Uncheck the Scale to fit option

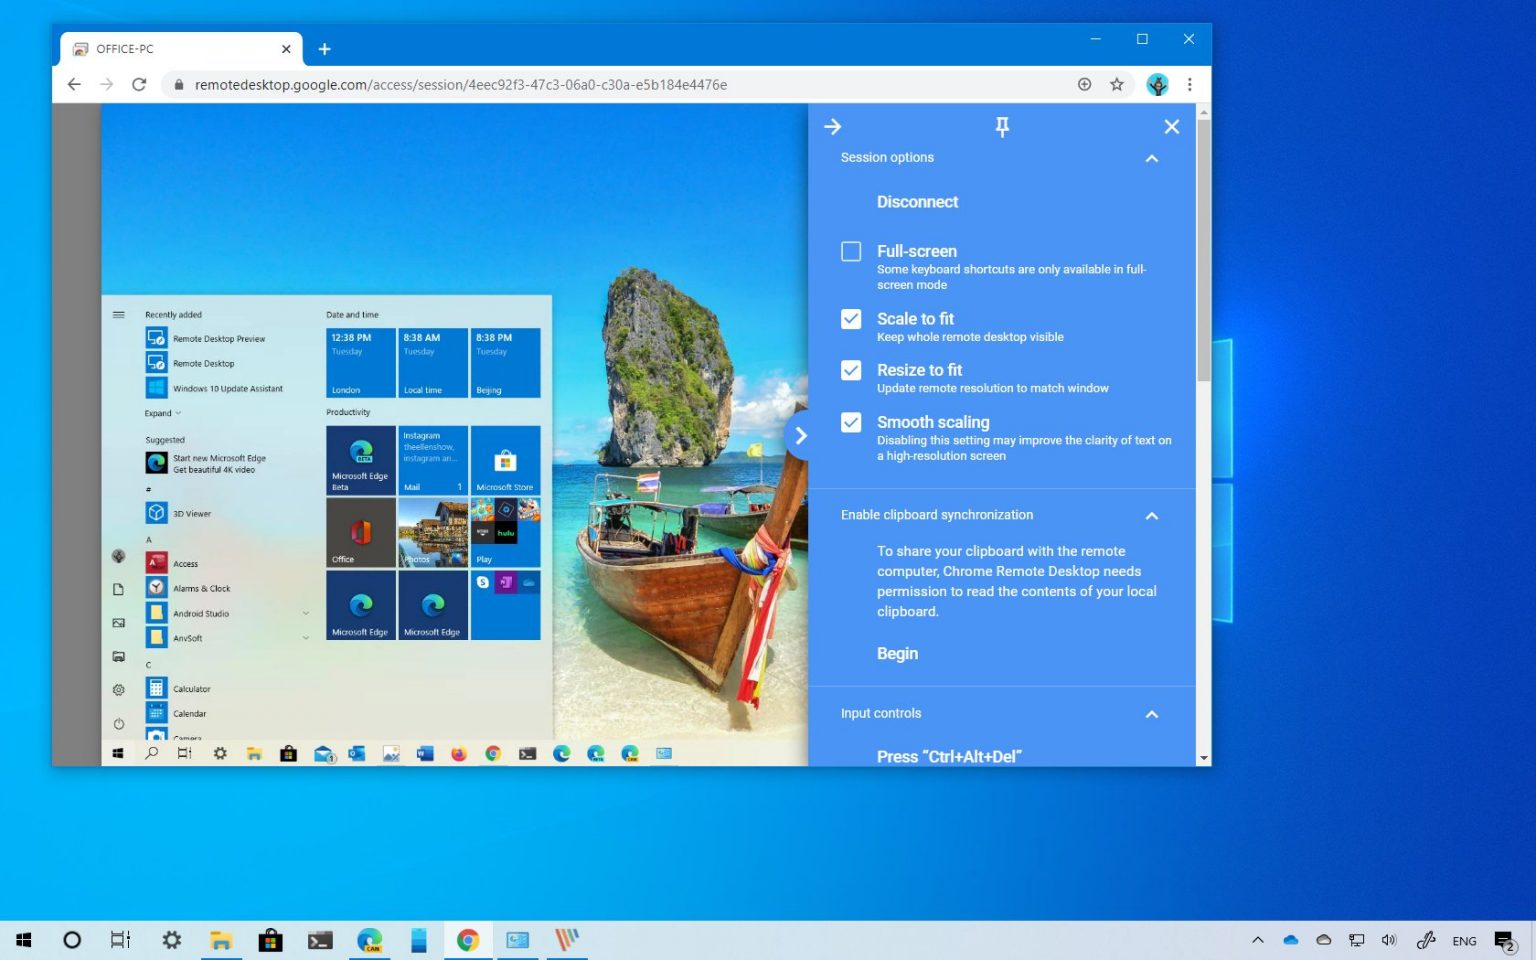(x=851, y=319)
